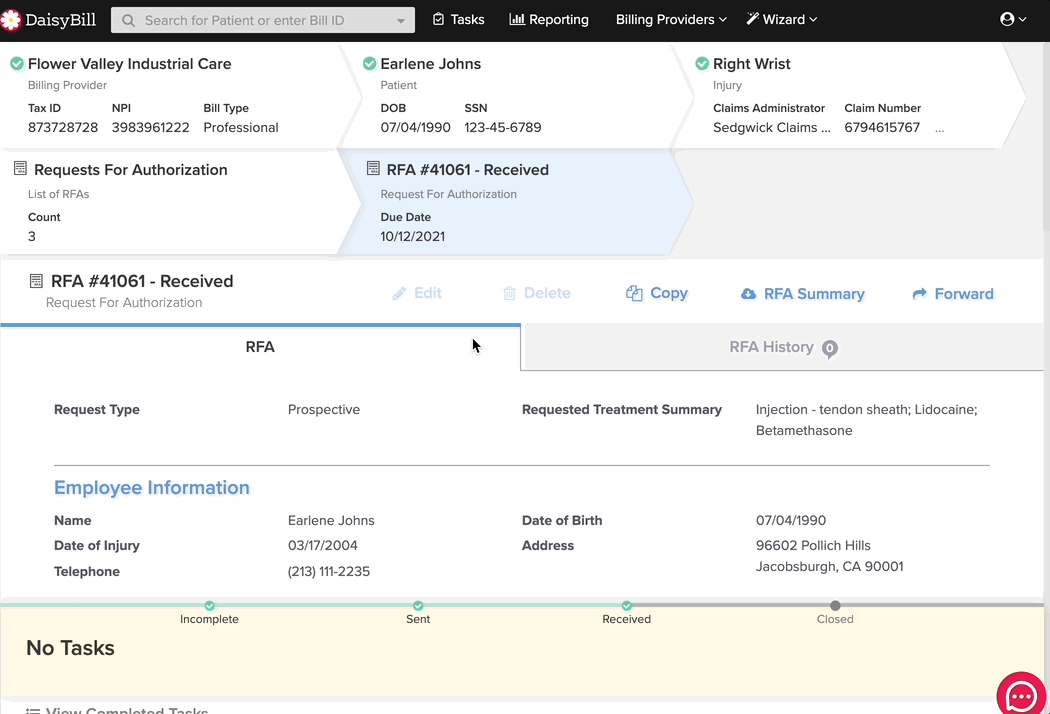The height and width of the screenshot is (714, 1050).
Task: Copy this RFA
Action: 657,293
